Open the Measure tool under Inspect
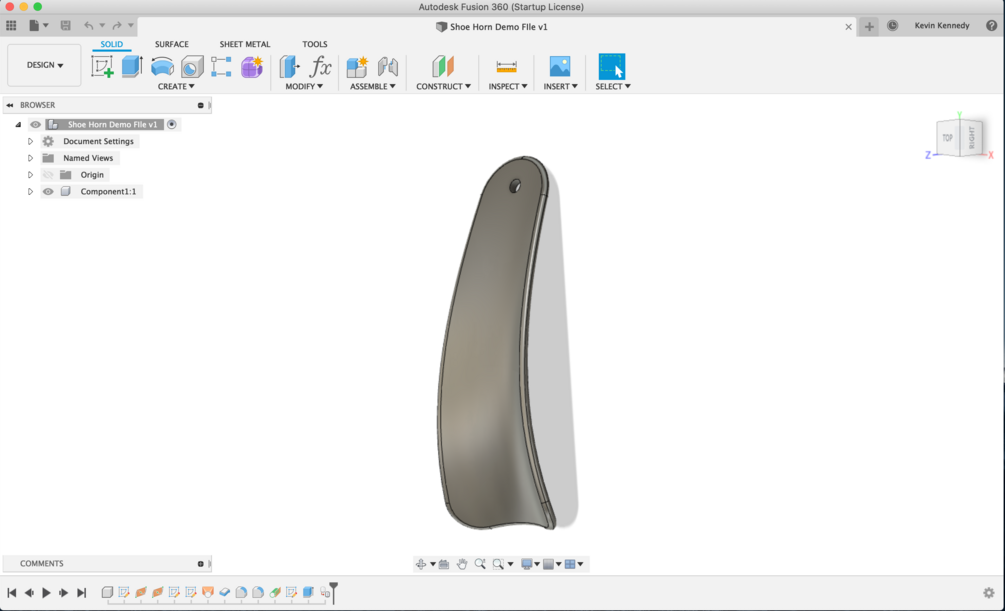Screen dimensions: 1005x611 [x=506, y=67]
